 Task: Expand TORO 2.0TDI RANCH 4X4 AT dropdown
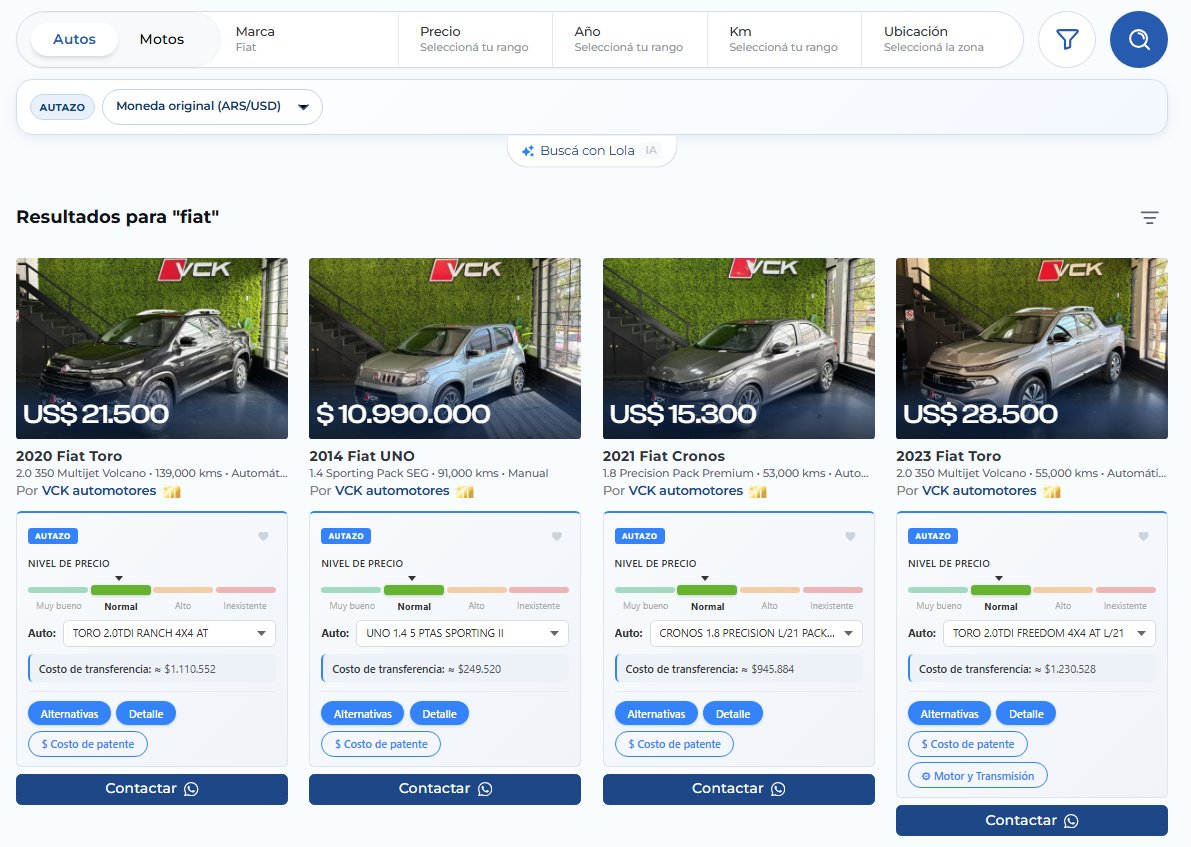(x=169, y=634)
